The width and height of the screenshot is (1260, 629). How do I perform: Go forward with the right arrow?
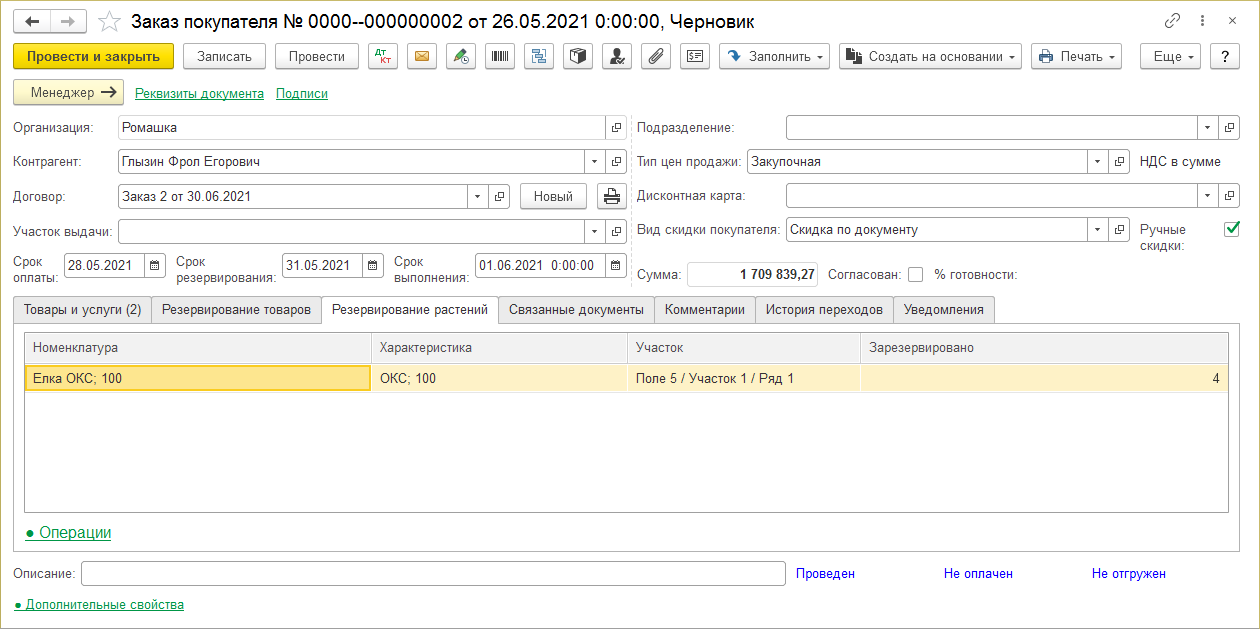68,21
